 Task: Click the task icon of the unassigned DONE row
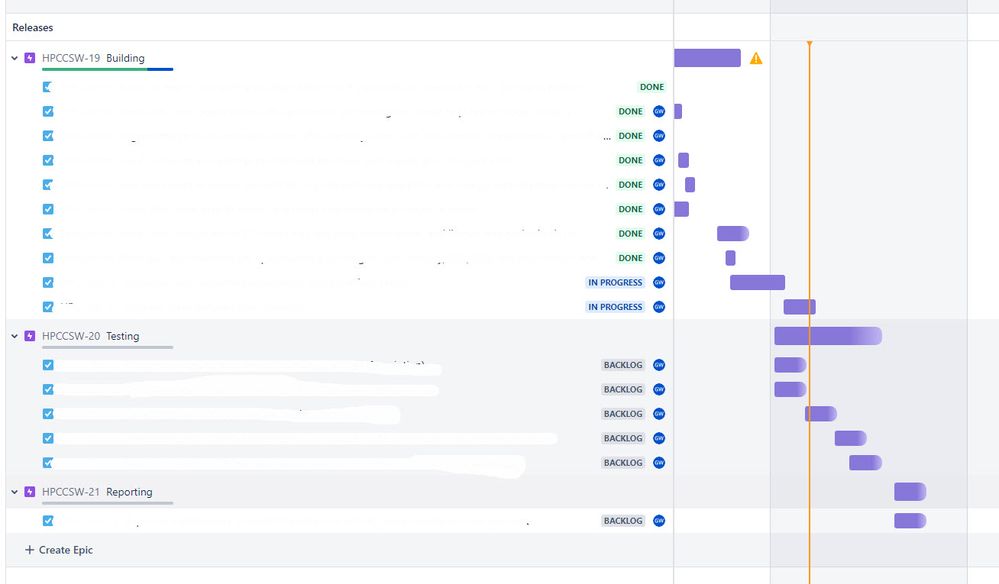click(48, 87)
